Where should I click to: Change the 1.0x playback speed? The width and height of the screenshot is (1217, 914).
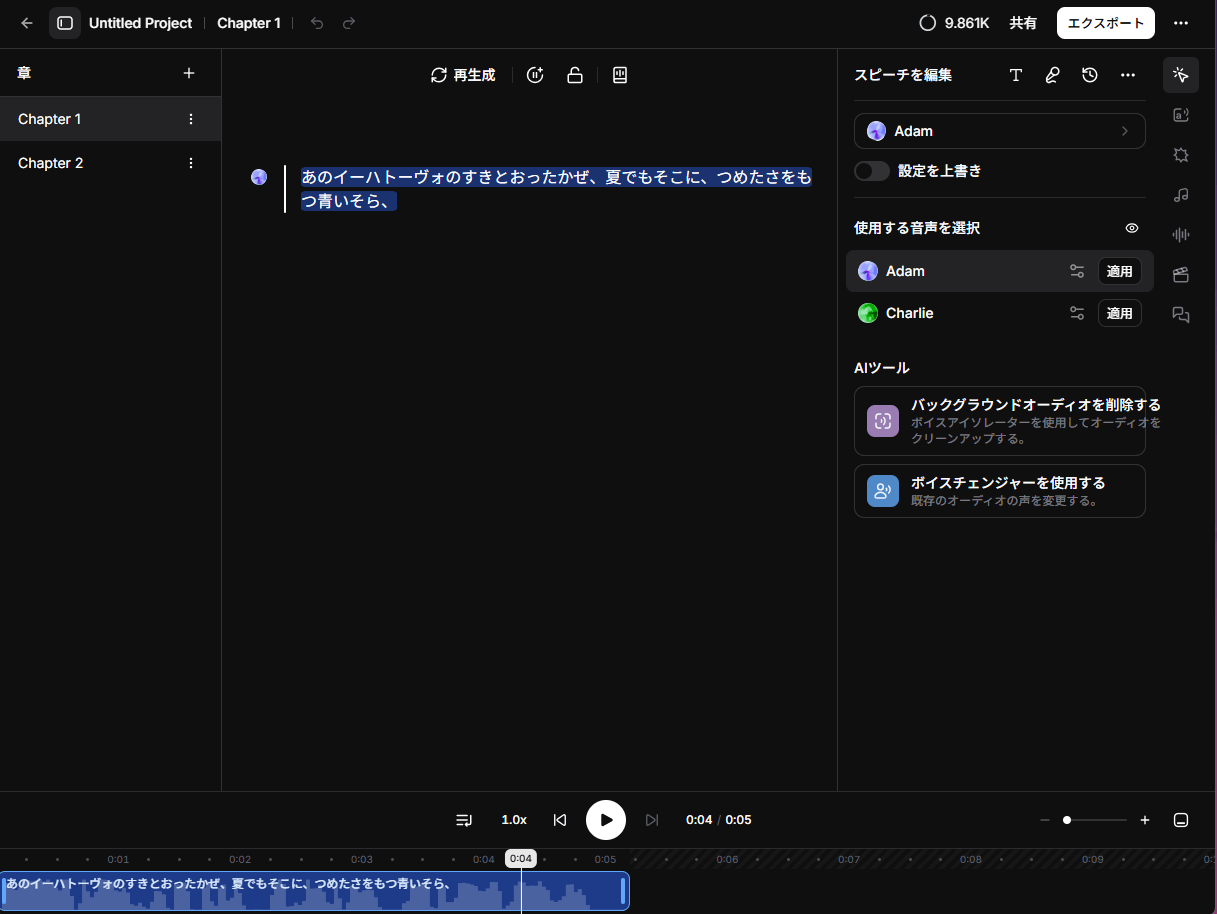coord(514,820)
